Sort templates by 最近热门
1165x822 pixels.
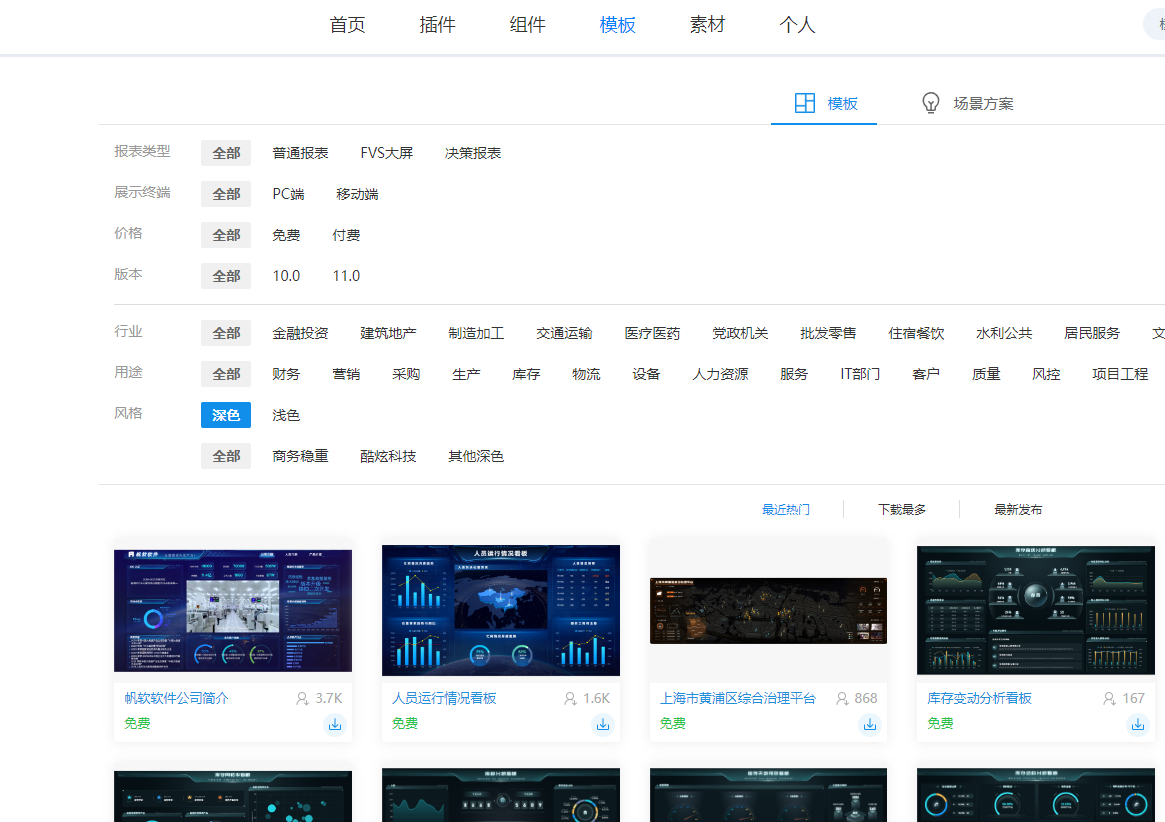point(785,509)
